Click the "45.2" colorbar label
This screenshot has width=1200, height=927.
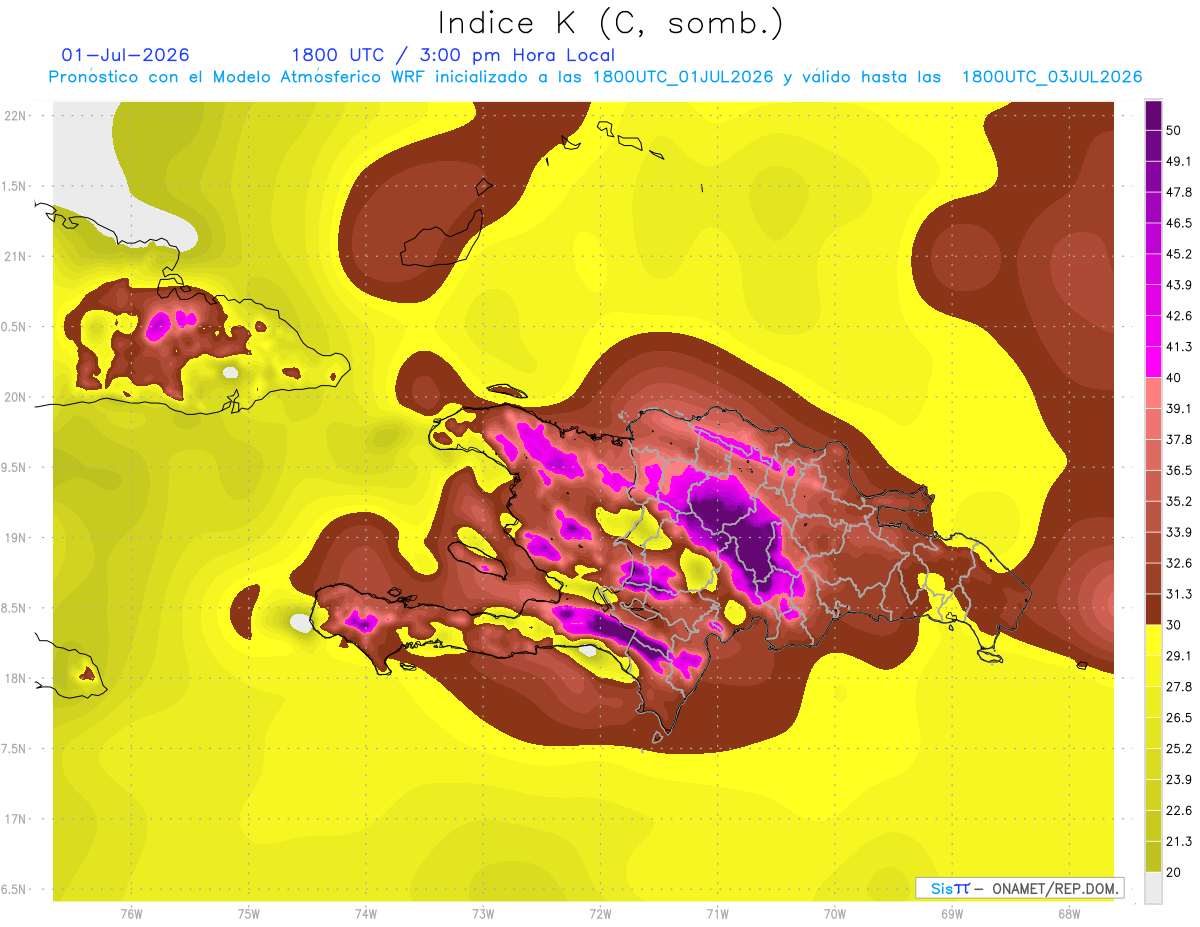tap(1179, 254)
